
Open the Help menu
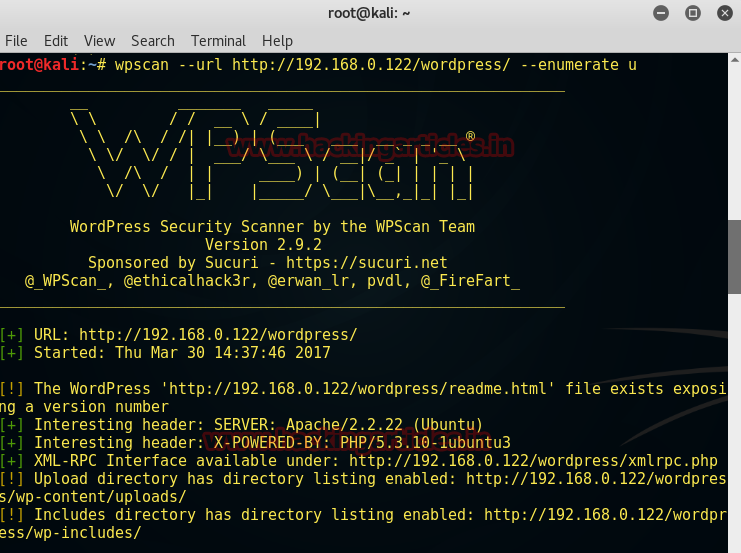coord(277,41)
